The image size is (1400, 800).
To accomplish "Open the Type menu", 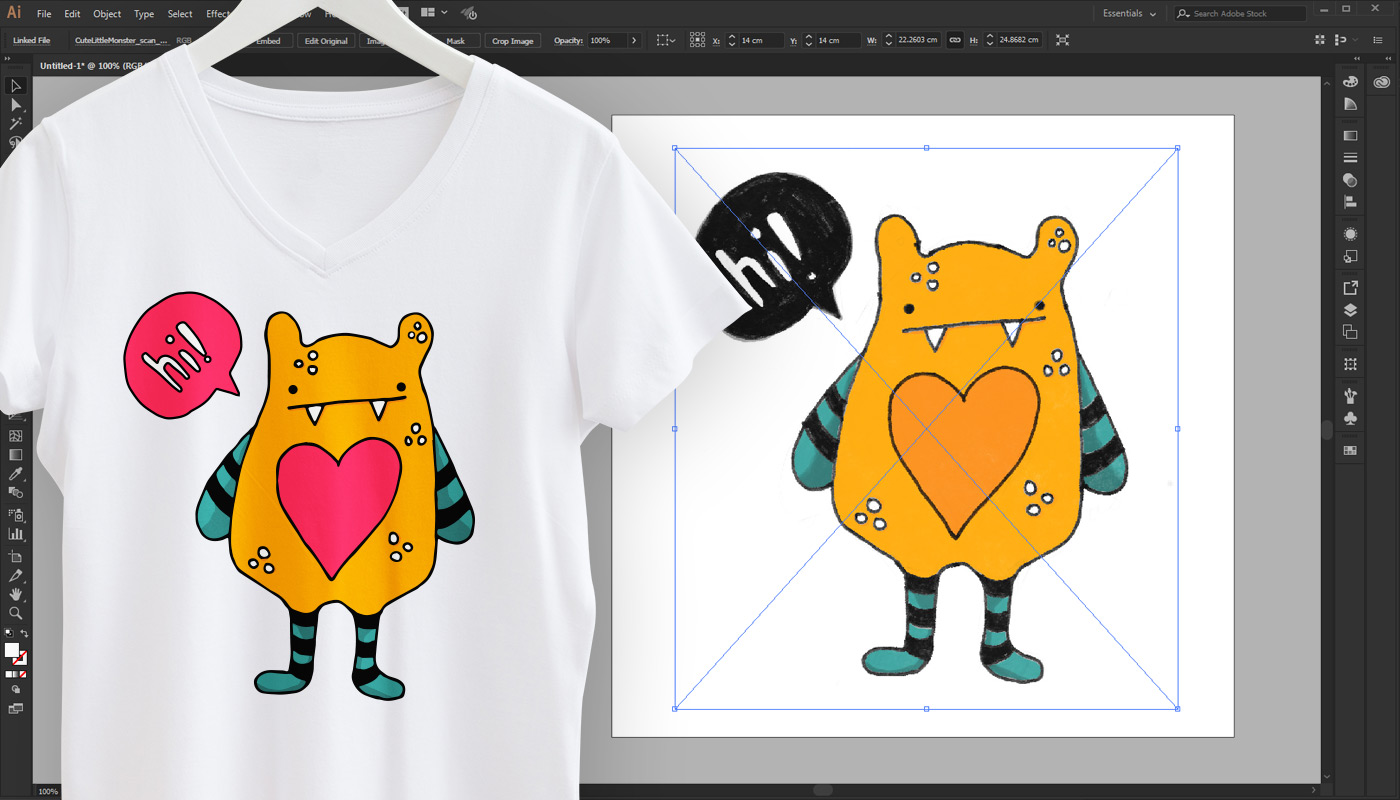I will coord(144,14).
